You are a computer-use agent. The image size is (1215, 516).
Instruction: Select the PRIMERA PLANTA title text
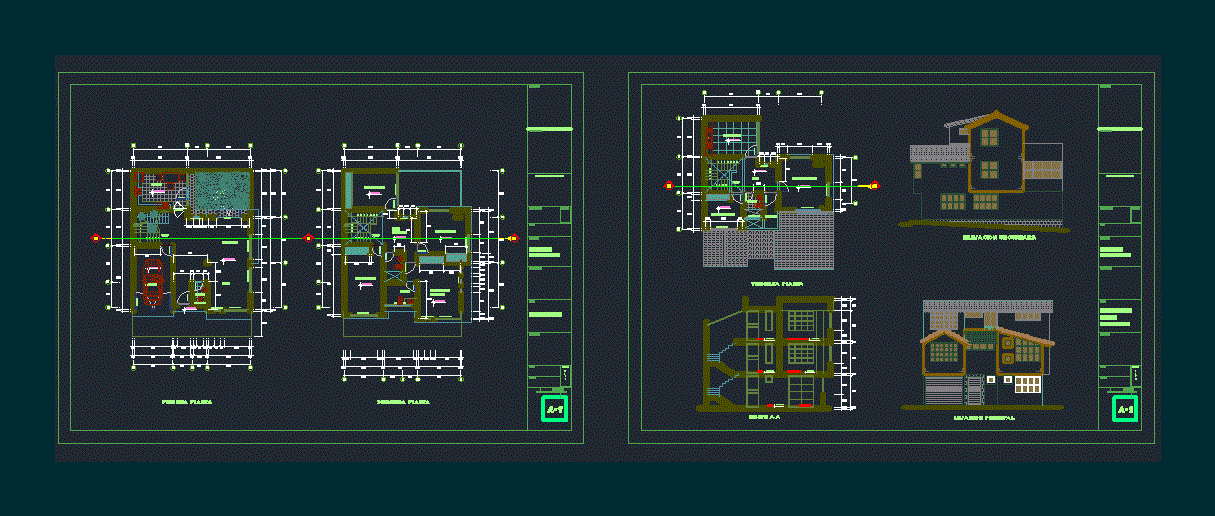pyautogui.click(x=187, y=402)
